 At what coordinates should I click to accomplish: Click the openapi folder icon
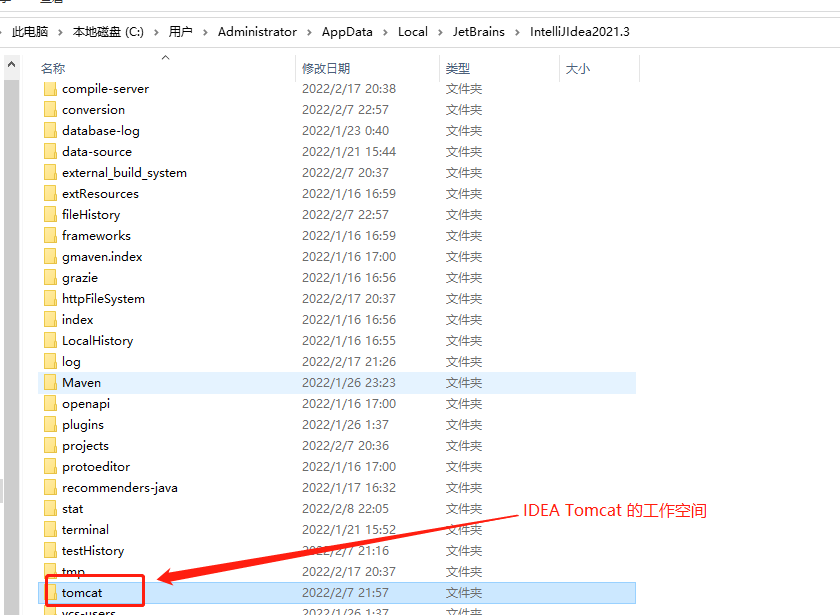tap(50, 403)
